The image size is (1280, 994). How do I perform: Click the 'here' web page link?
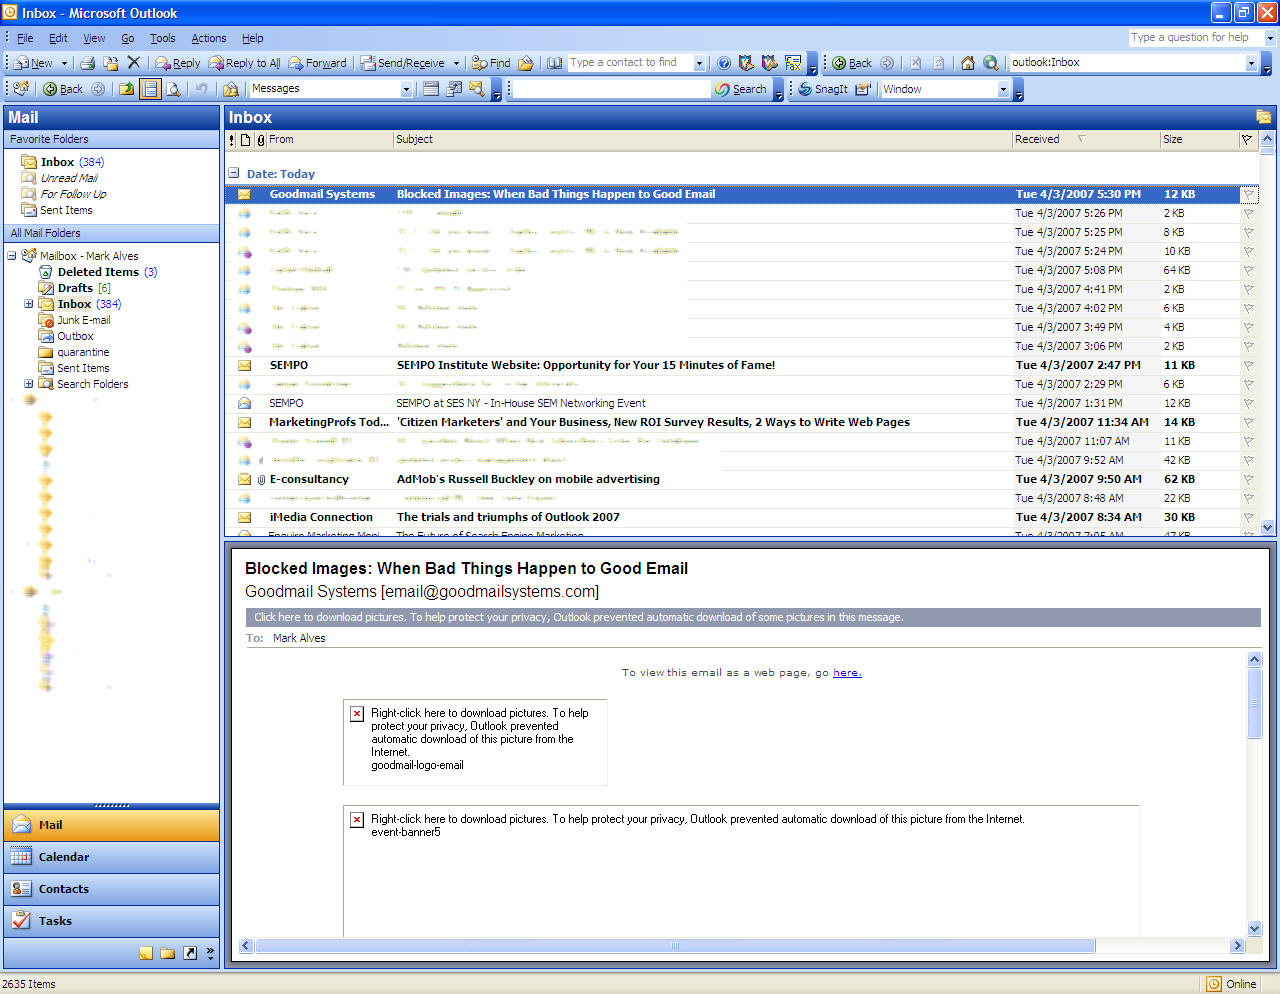(x=846, y=672)
